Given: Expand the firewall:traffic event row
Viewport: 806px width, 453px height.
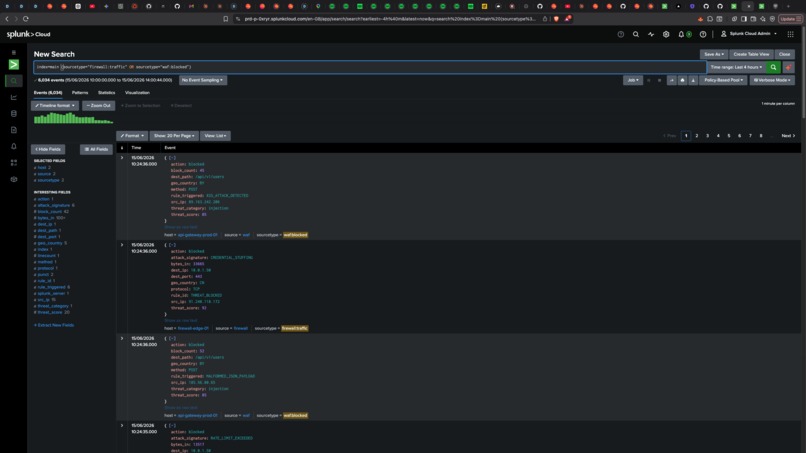Looking at the screenshot, I should [122, 245].
